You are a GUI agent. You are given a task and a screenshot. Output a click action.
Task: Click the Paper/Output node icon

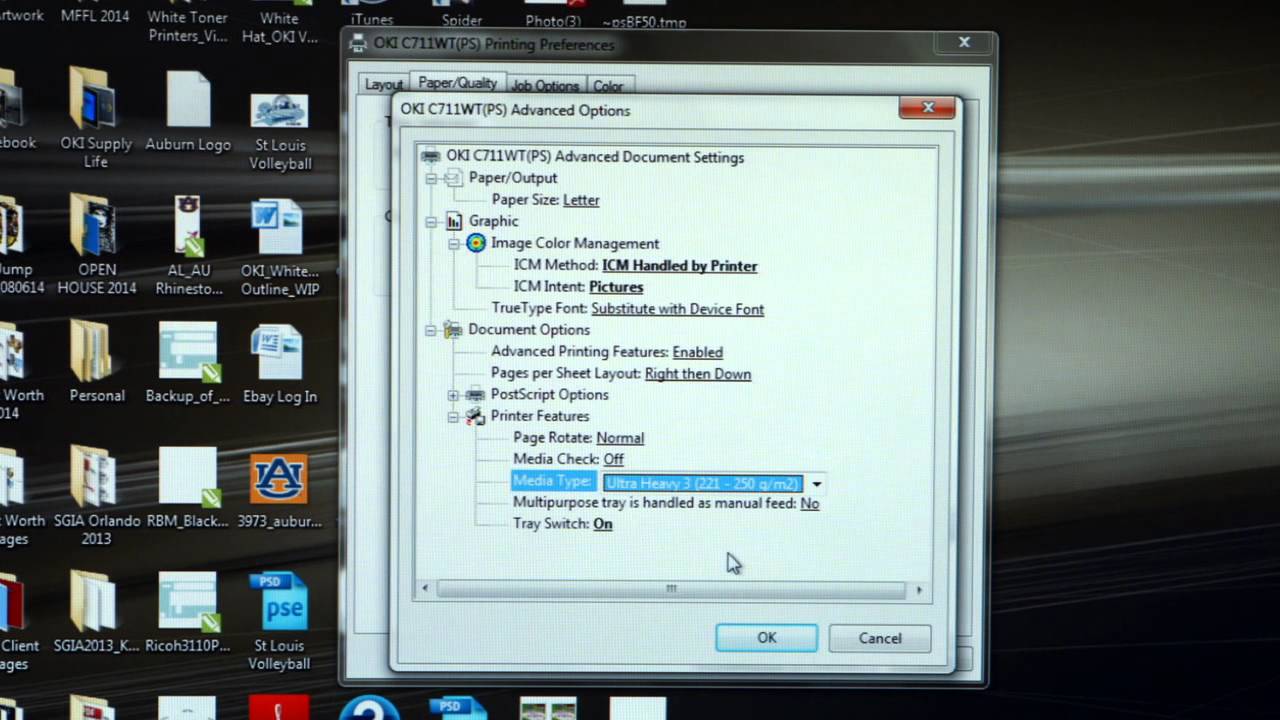(453, 178)
